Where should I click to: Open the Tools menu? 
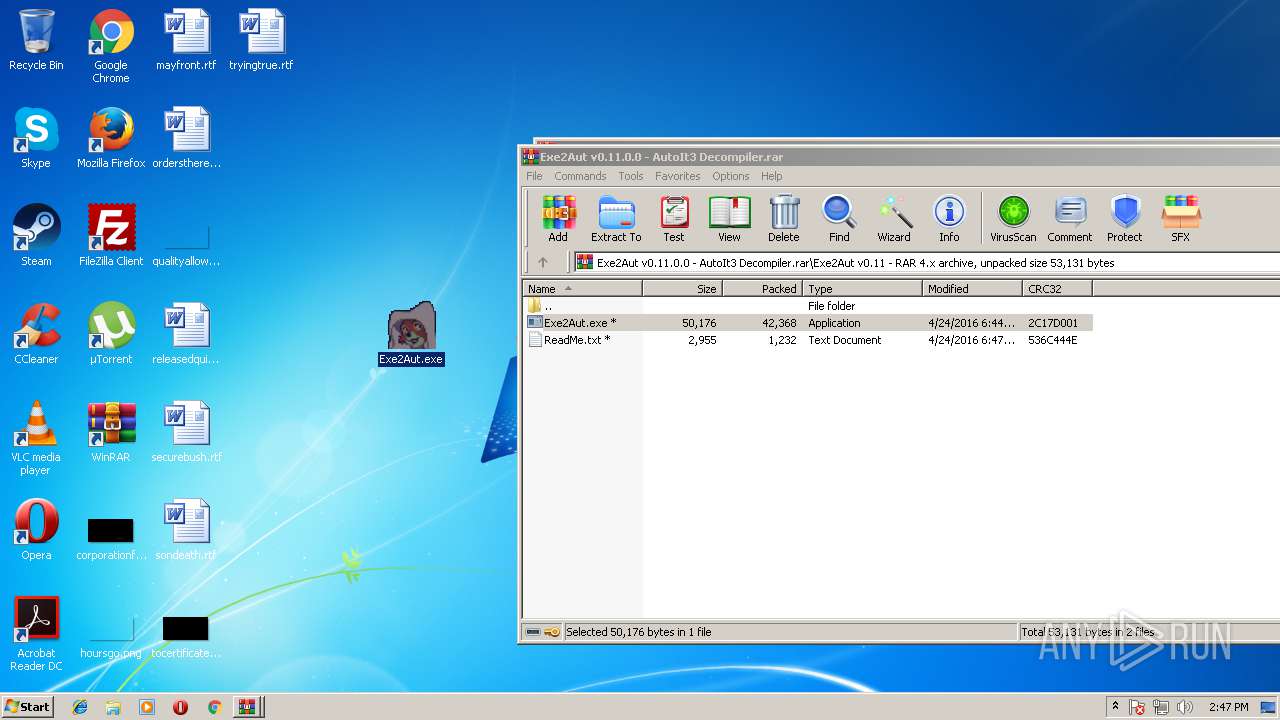coord(631,176)
